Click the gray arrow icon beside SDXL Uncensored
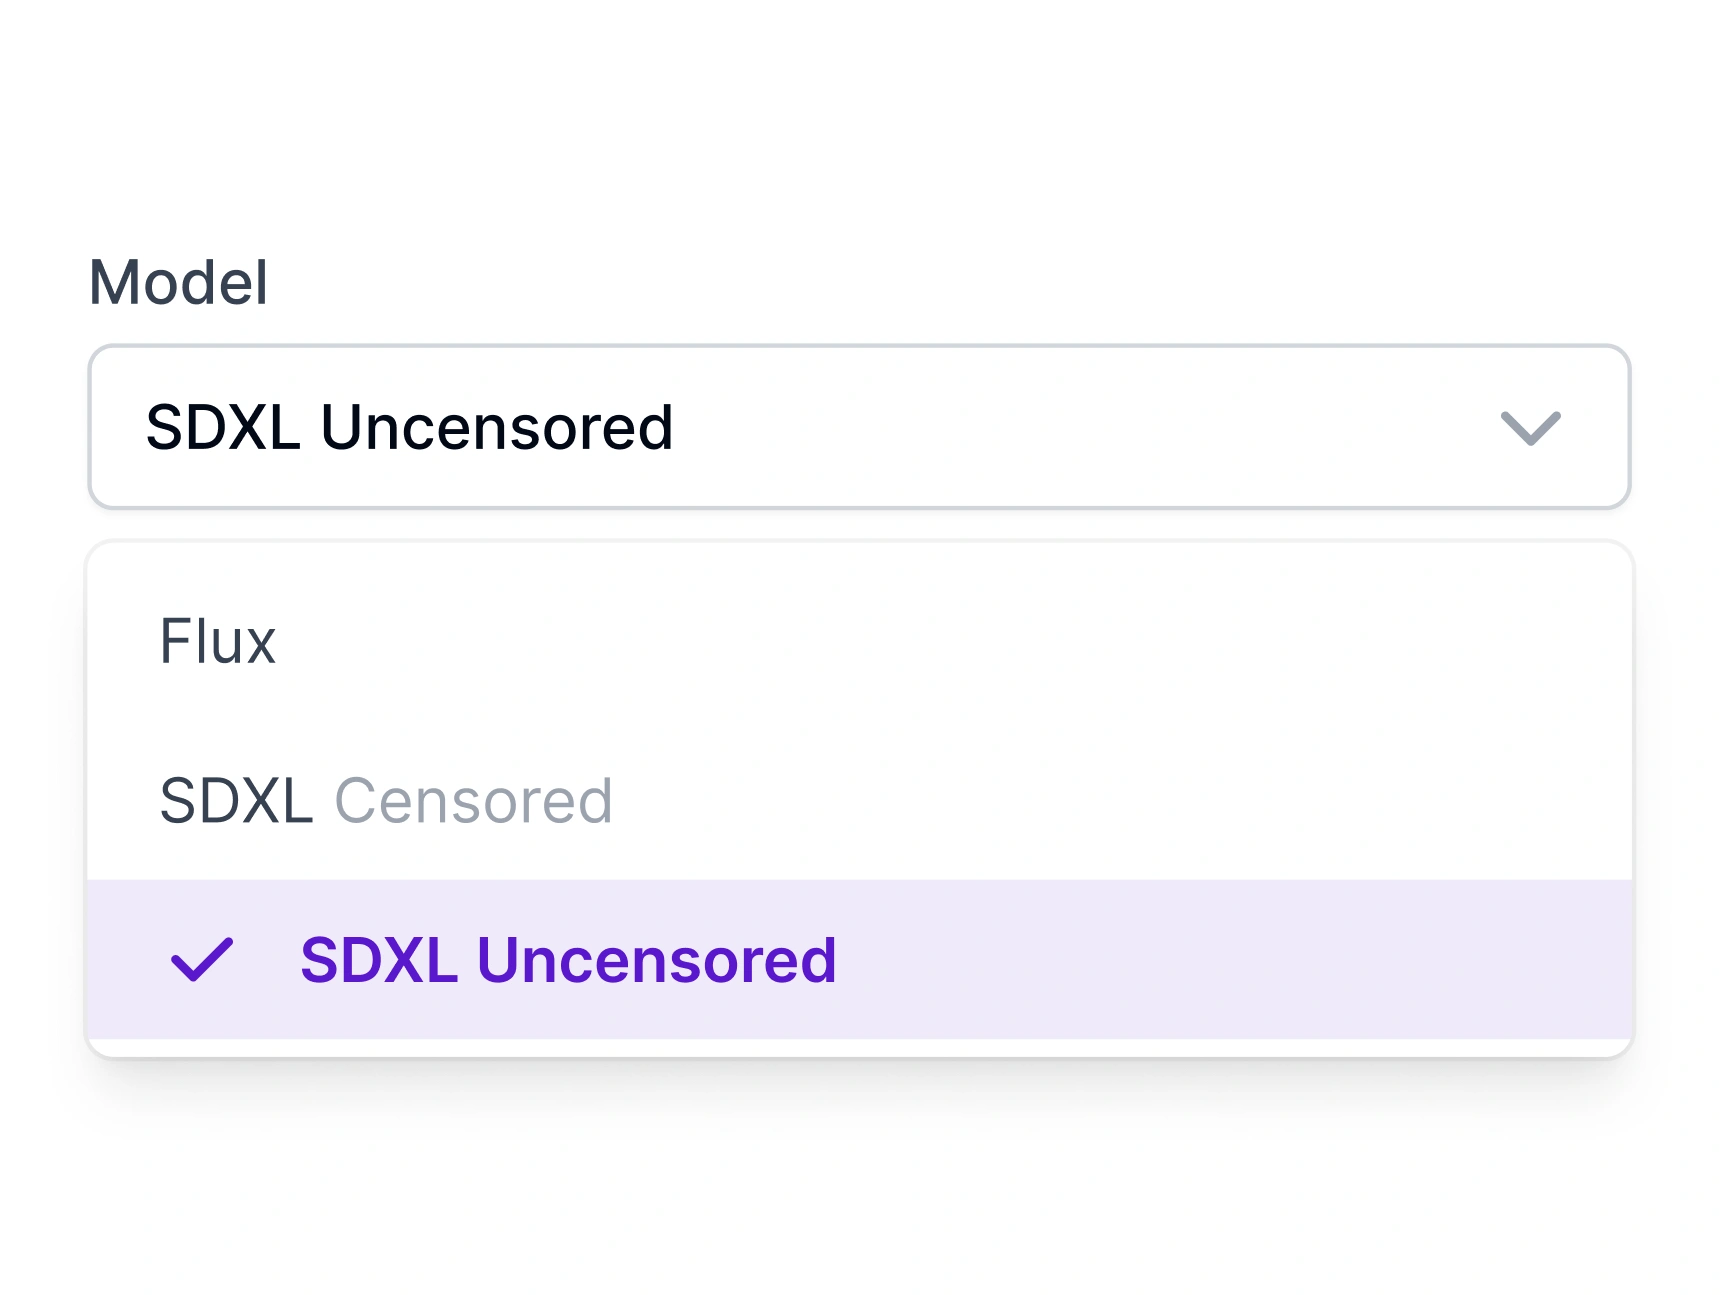Viewport: 1720px width, 1295px height. click(x=1530, y=428)
